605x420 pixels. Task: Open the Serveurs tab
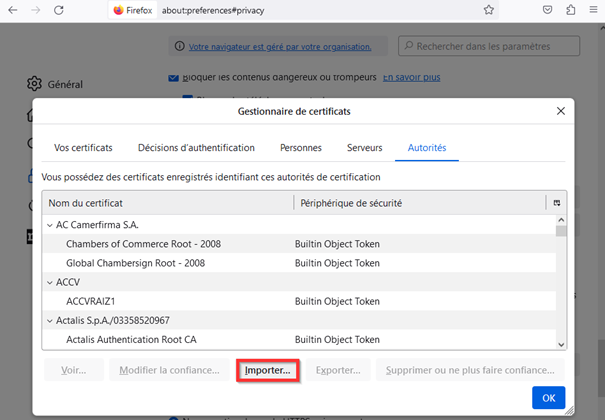point(364,148)
